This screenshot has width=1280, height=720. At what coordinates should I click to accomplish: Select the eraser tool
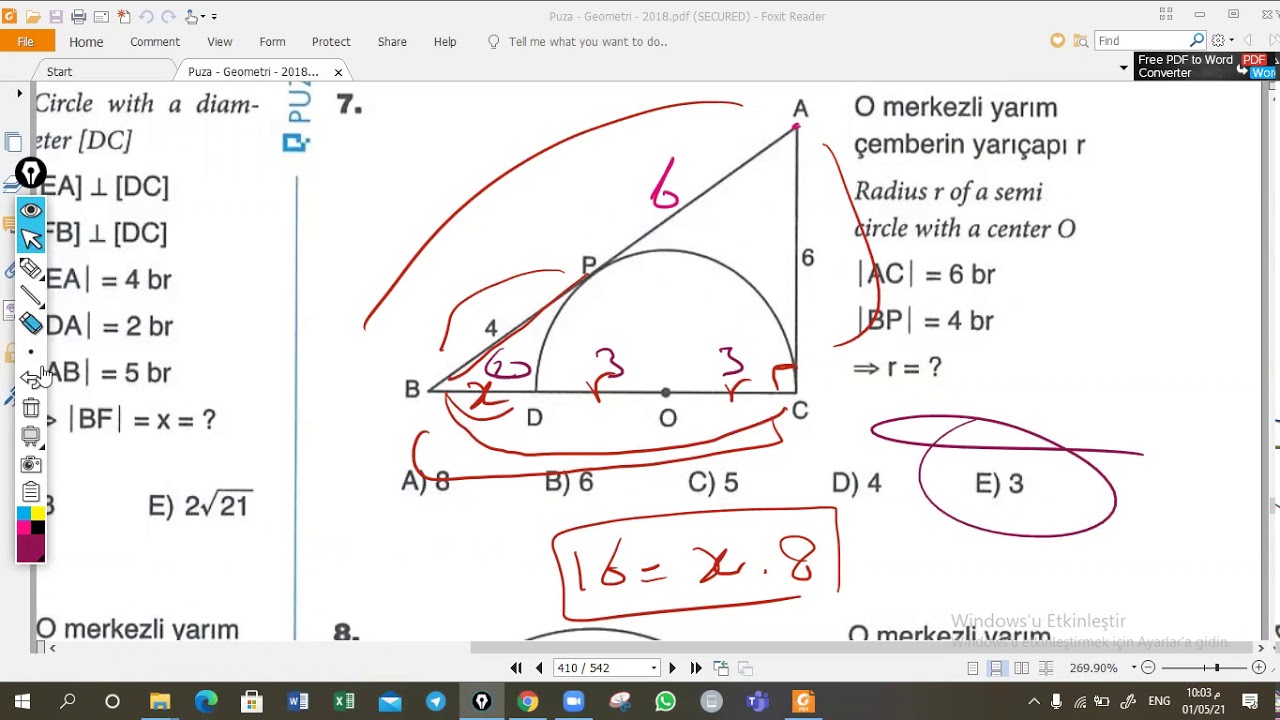(31, 323)
